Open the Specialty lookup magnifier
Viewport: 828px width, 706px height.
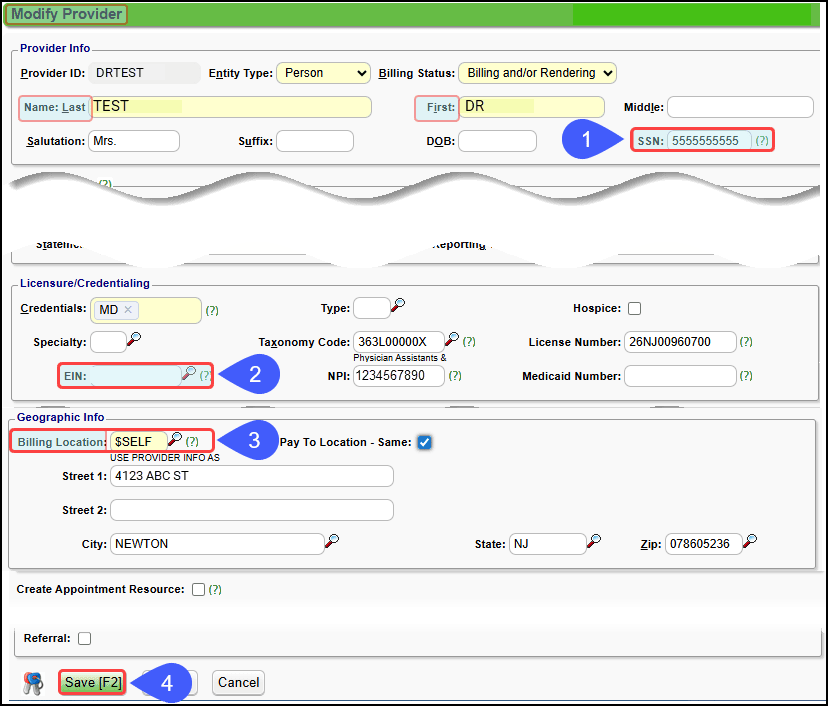(x=134, y=340)
